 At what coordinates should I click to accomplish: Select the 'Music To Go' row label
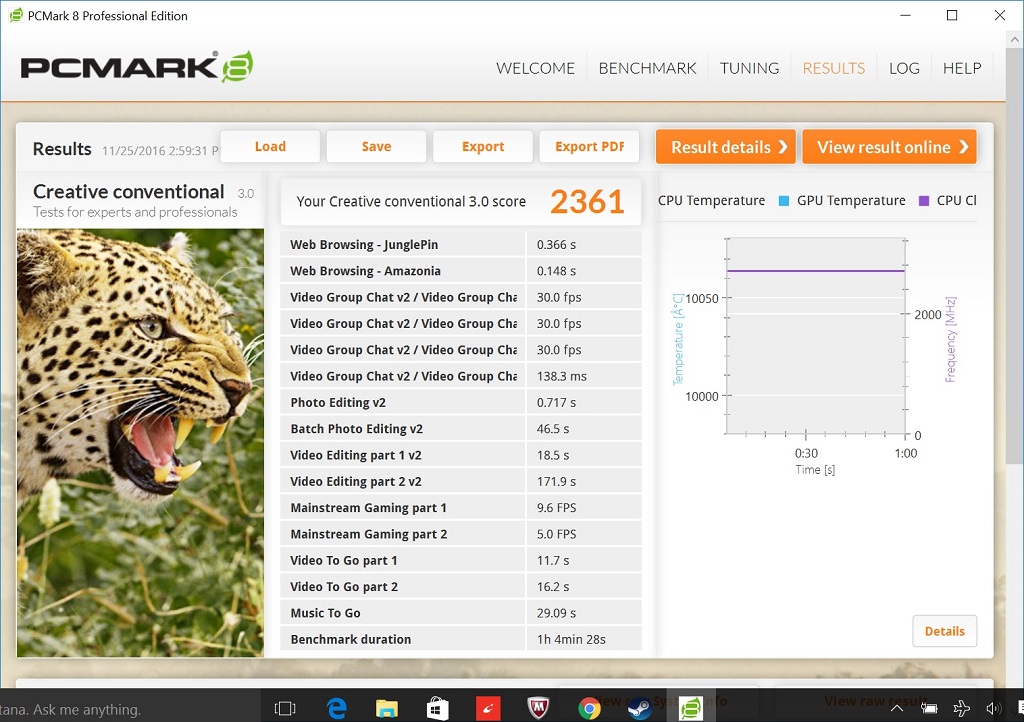325,613
